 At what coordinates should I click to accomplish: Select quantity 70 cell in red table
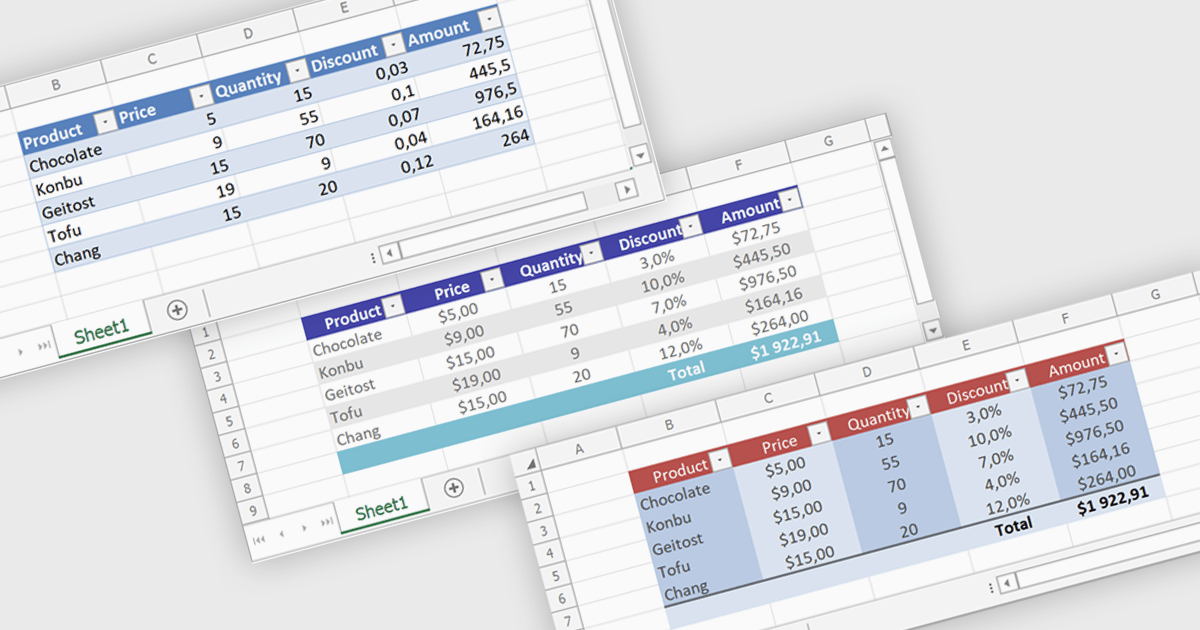(x=896, y=486)
